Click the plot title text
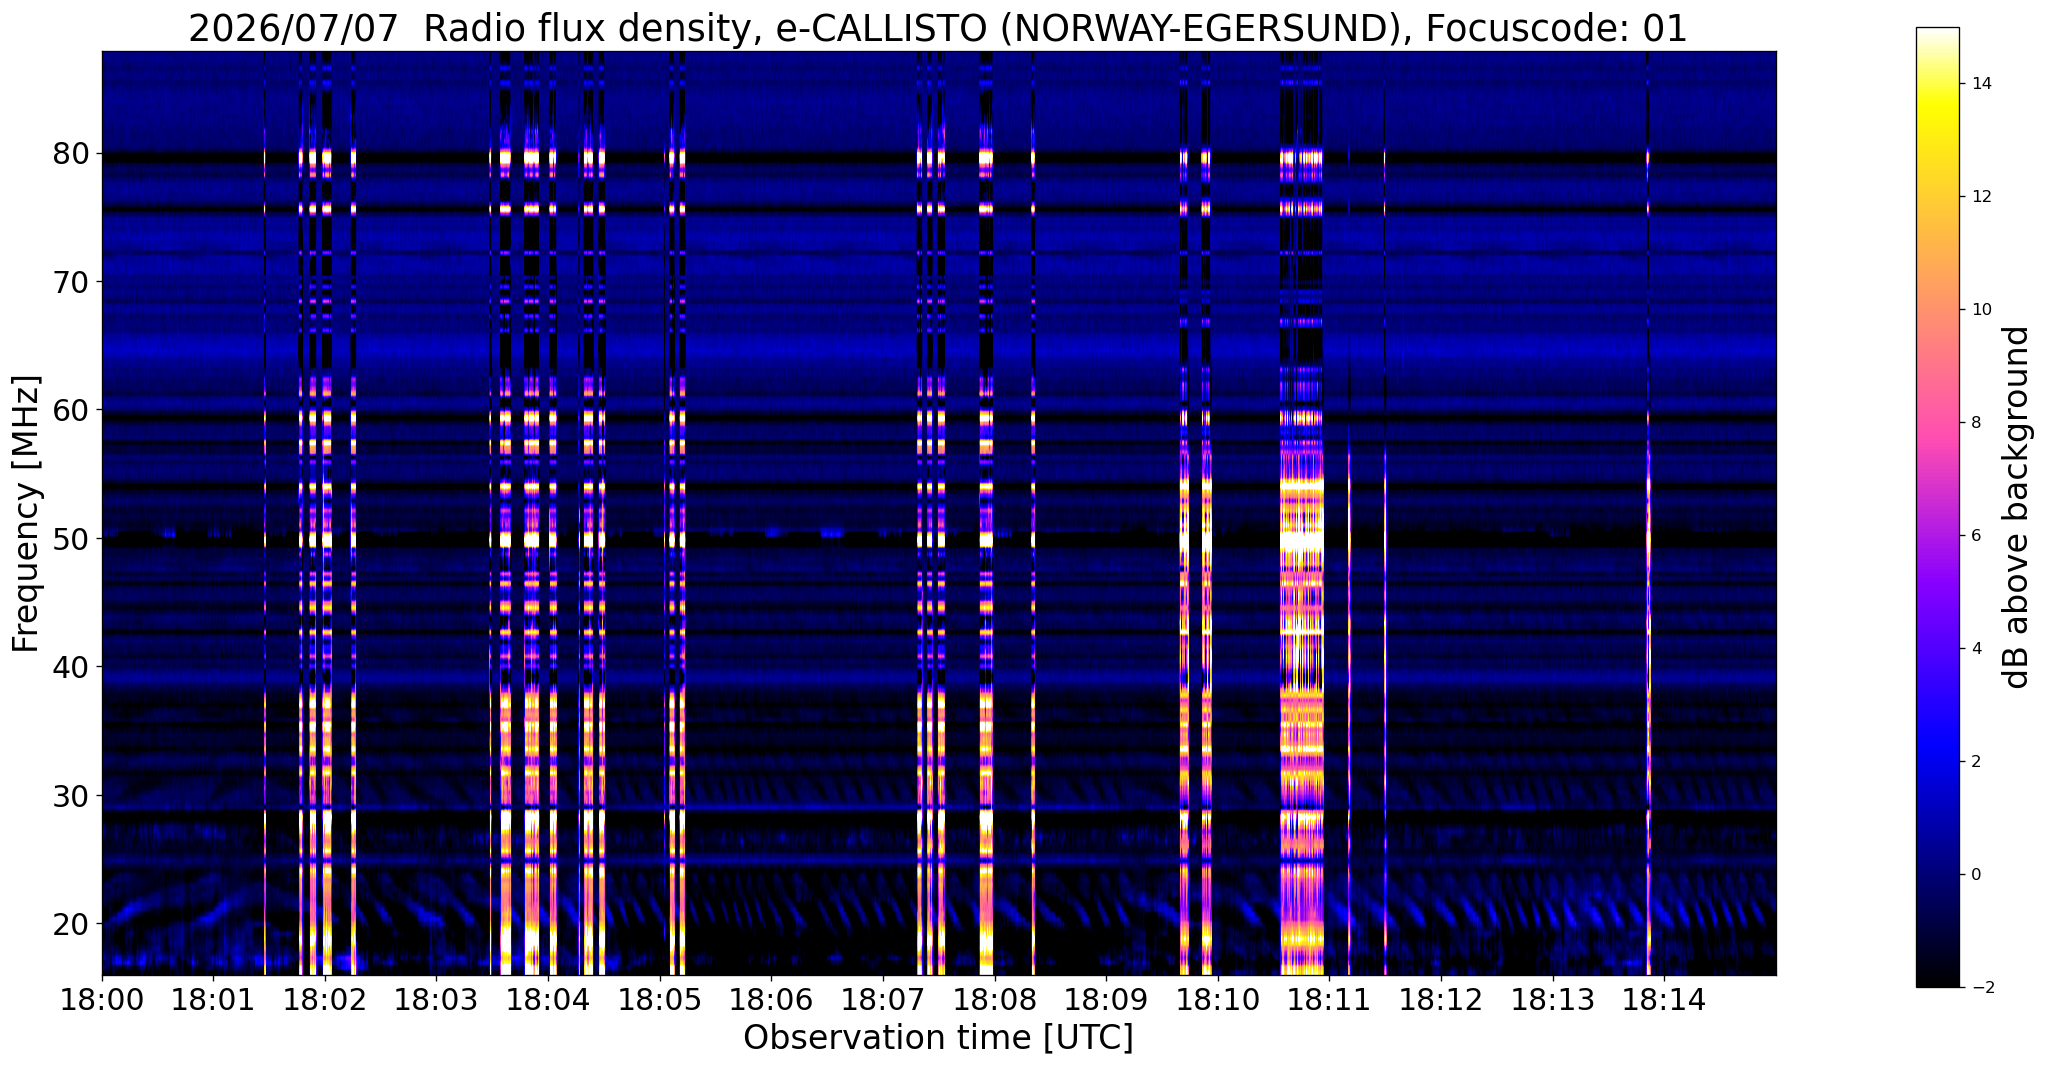The width and height of the screenshot is (2047, 1067). tap(938, 28)
